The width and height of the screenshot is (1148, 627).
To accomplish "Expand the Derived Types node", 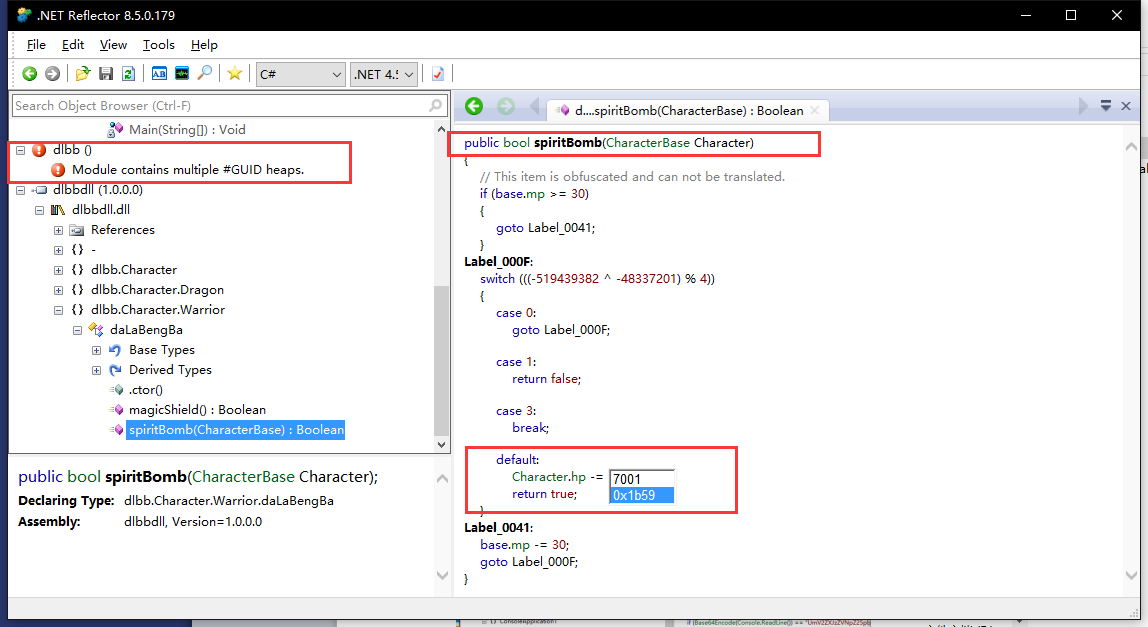I will [97, 370].
